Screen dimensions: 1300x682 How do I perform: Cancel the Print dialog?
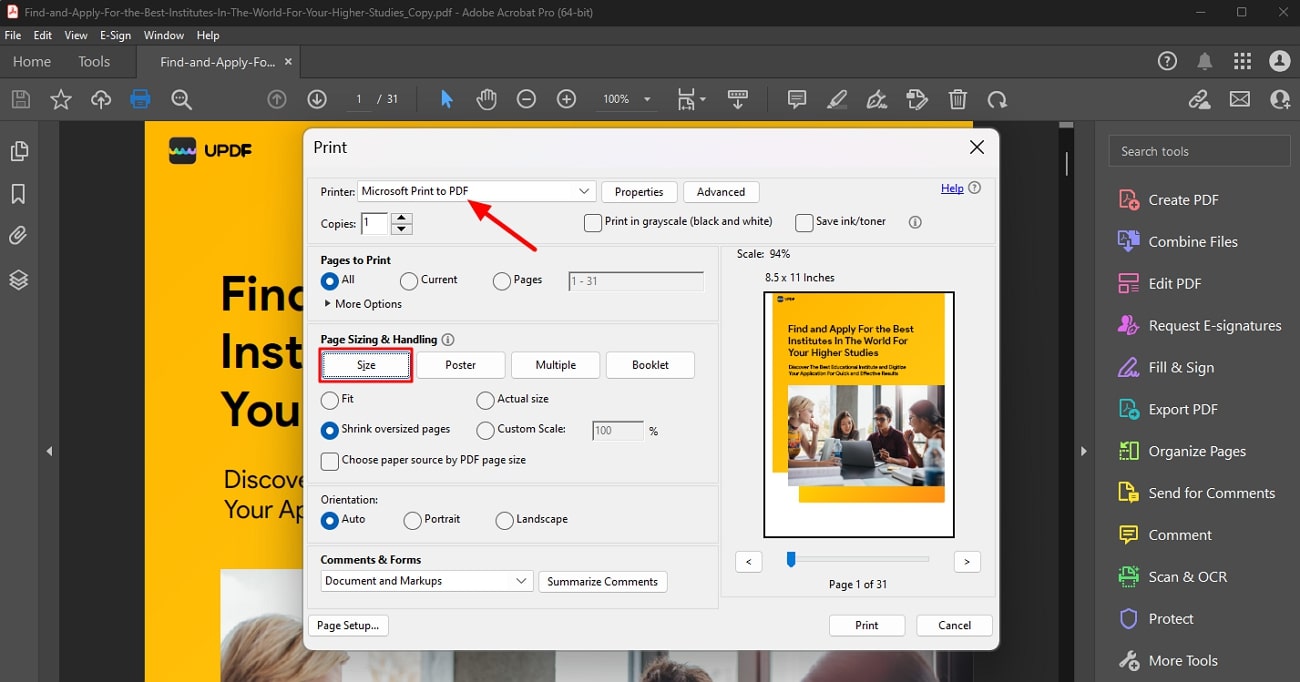coord(955,625)
